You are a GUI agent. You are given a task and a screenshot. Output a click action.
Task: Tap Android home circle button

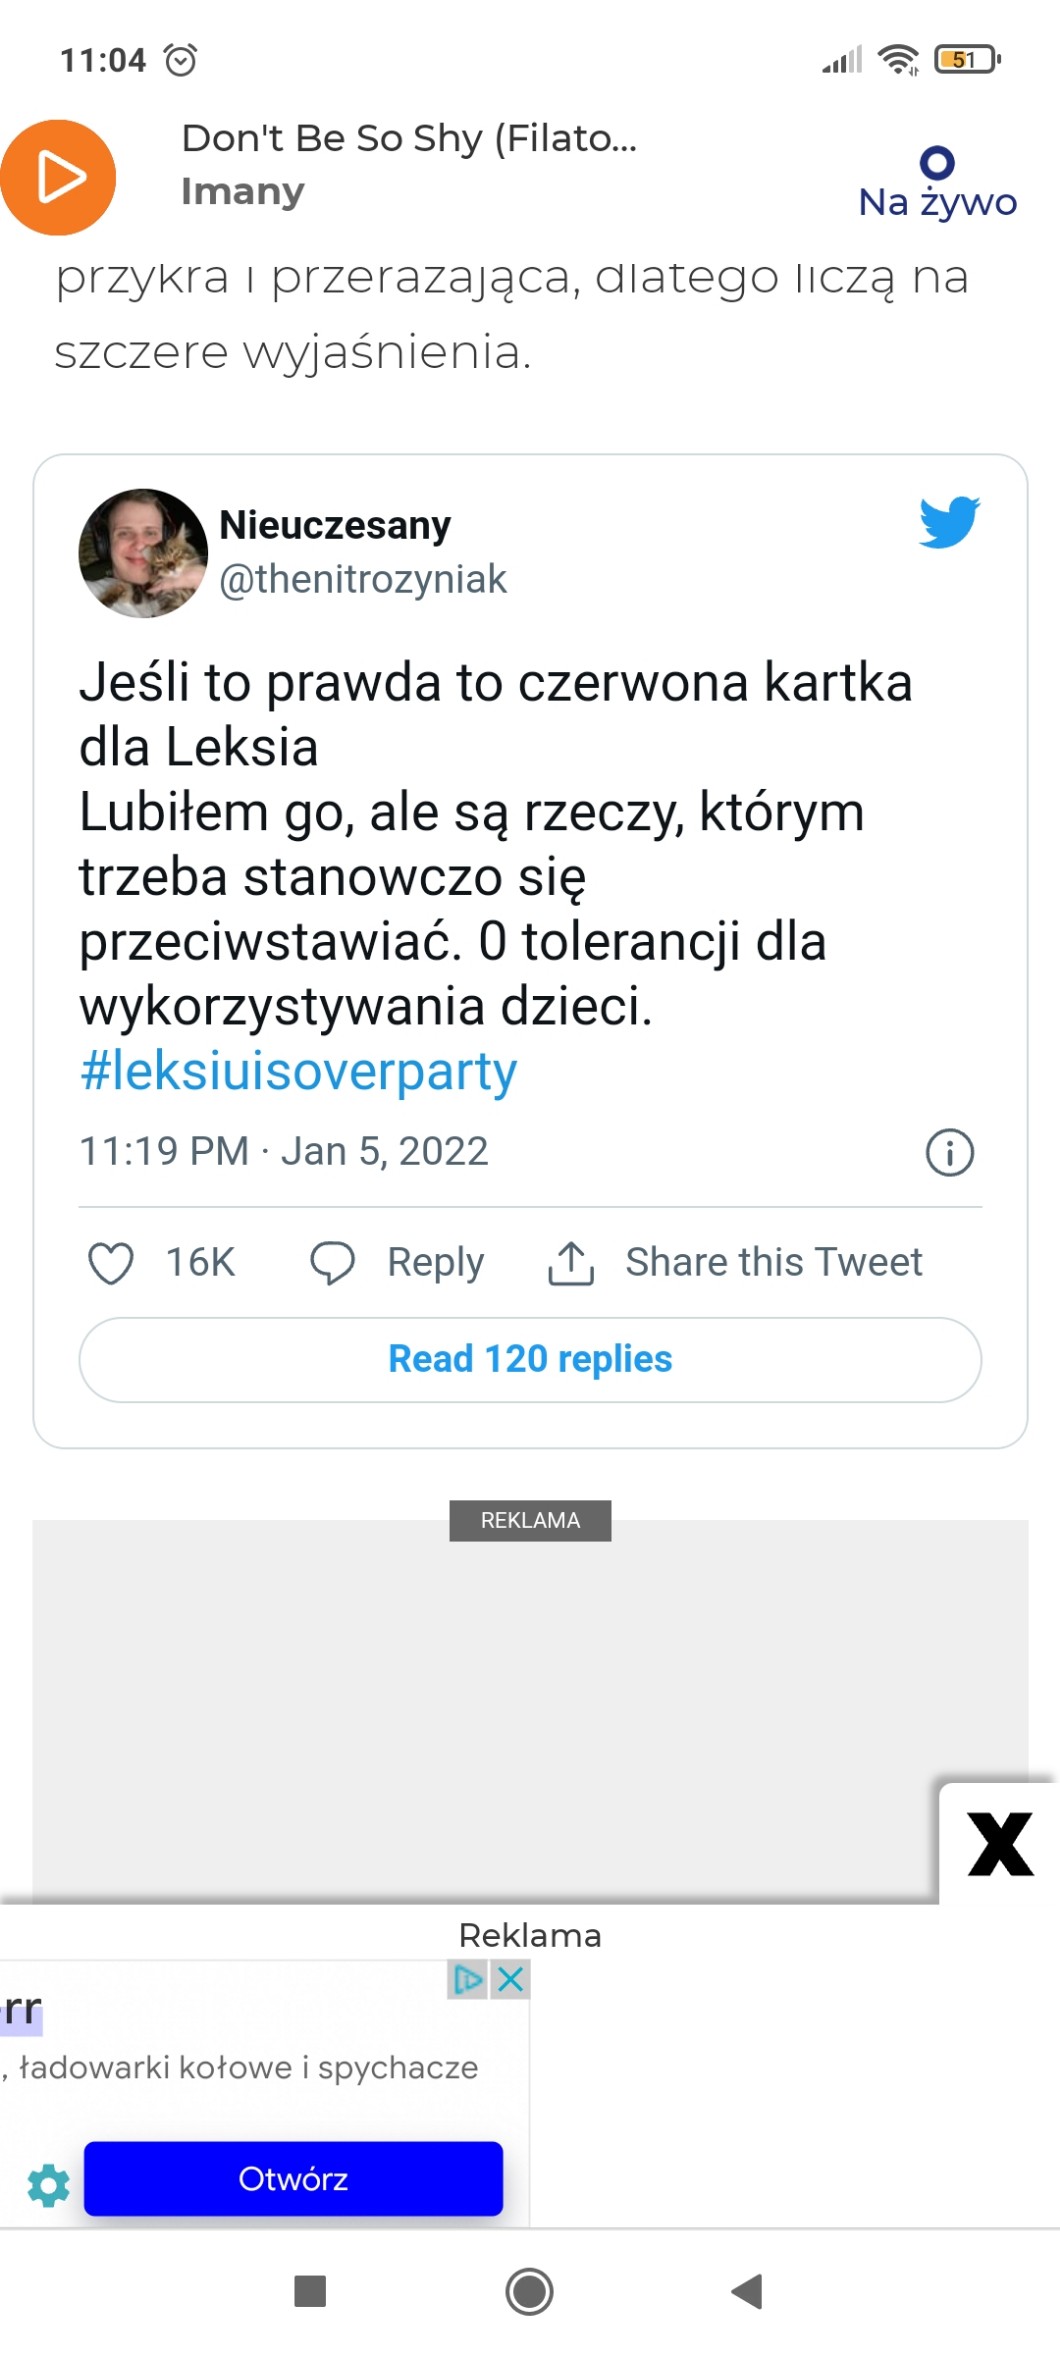(529, 2290)
